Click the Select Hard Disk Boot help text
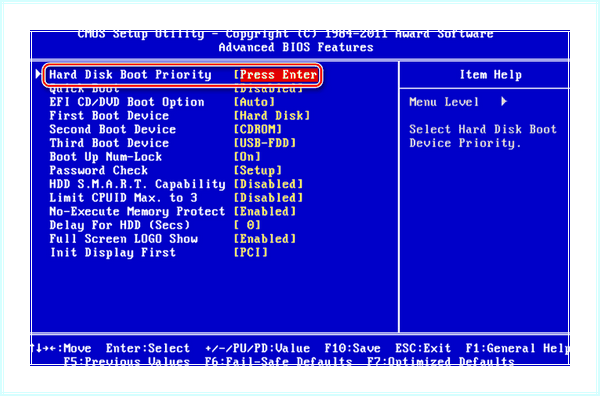Image resolution: width=600 pixels, height=396 pixels. [483, 136]
